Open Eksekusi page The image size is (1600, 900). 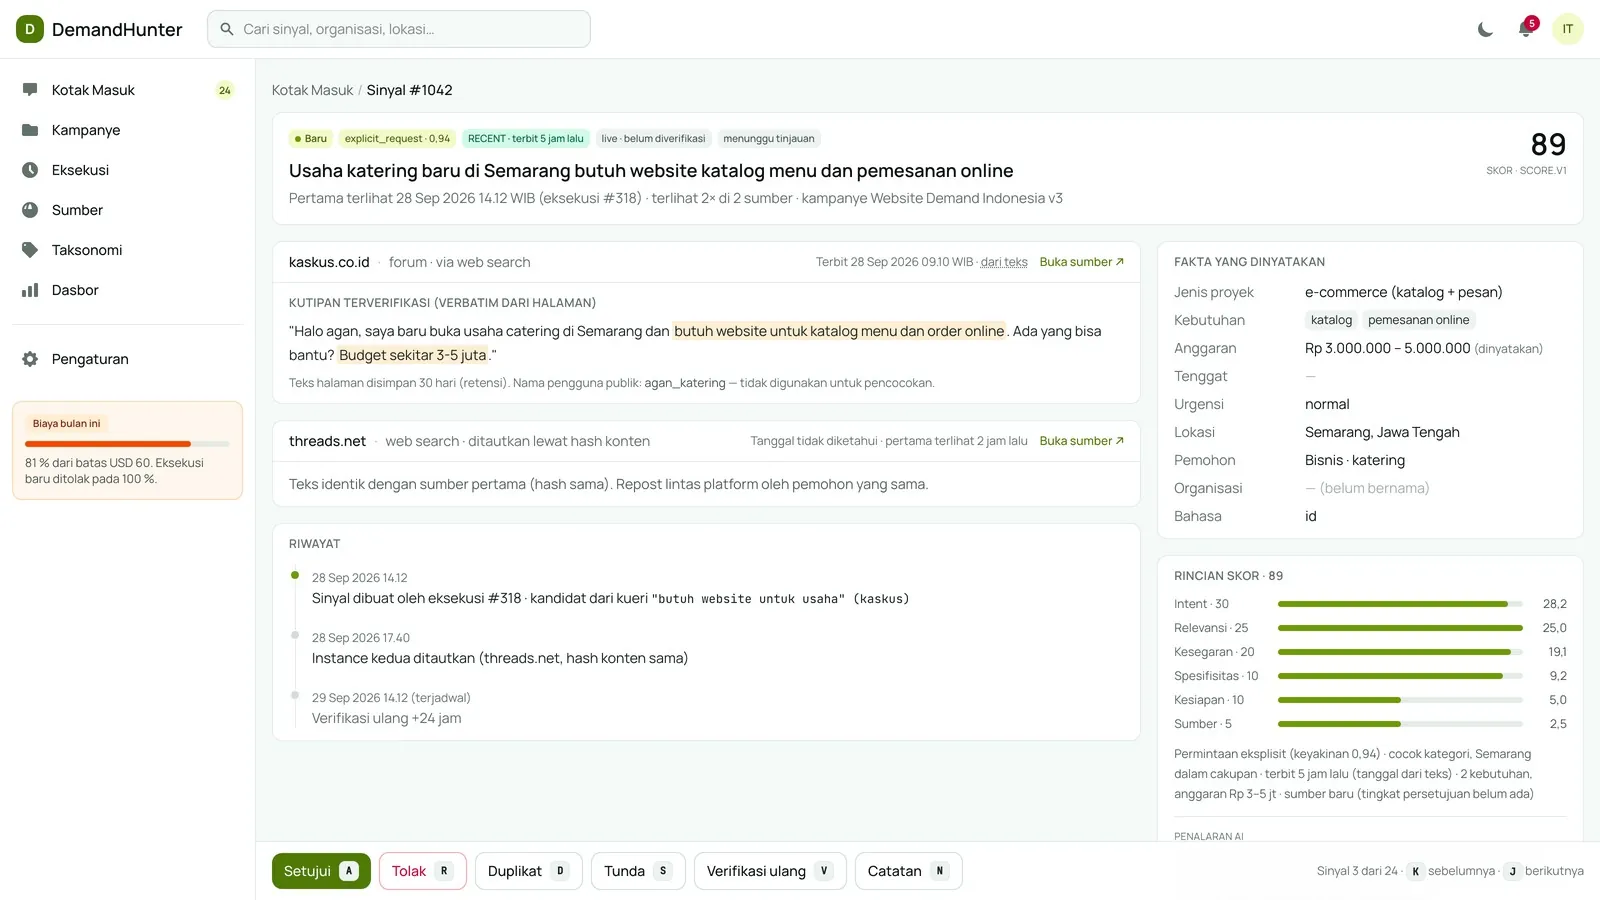coord(128,170)
